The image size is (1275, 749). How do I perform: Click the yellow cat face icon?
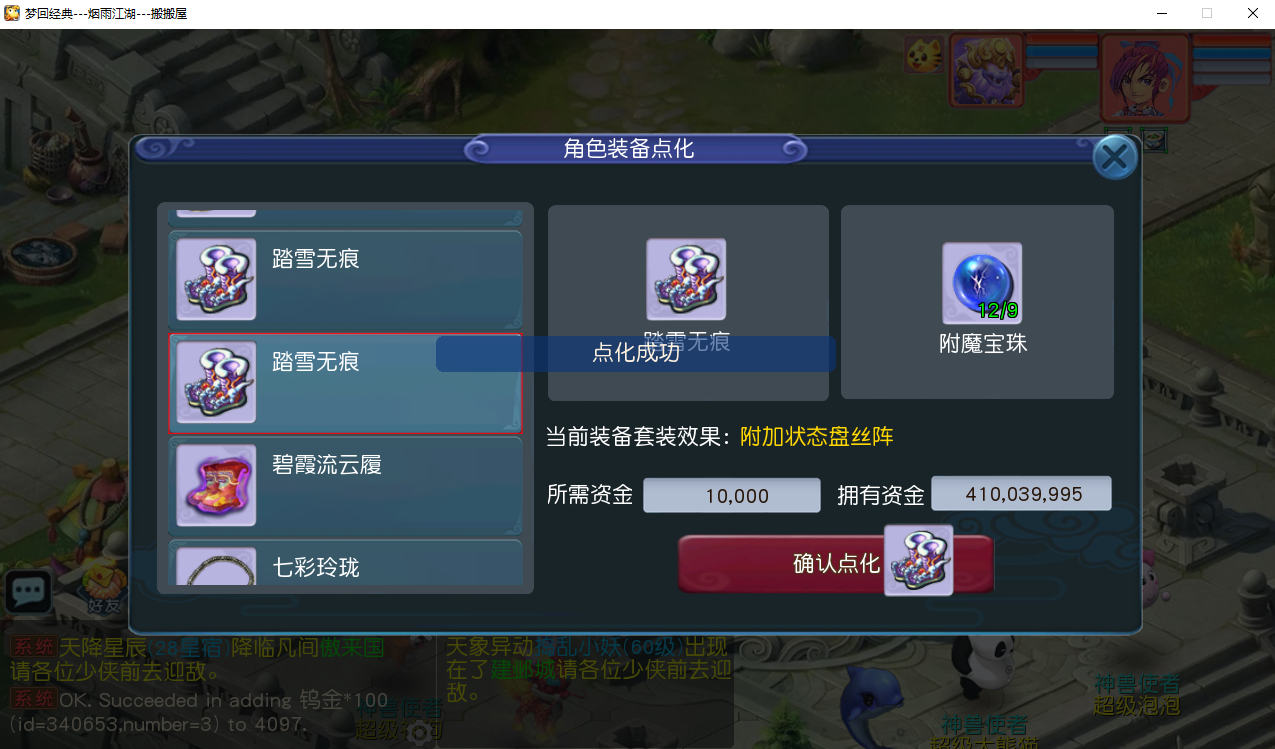(x=924, y=54)
